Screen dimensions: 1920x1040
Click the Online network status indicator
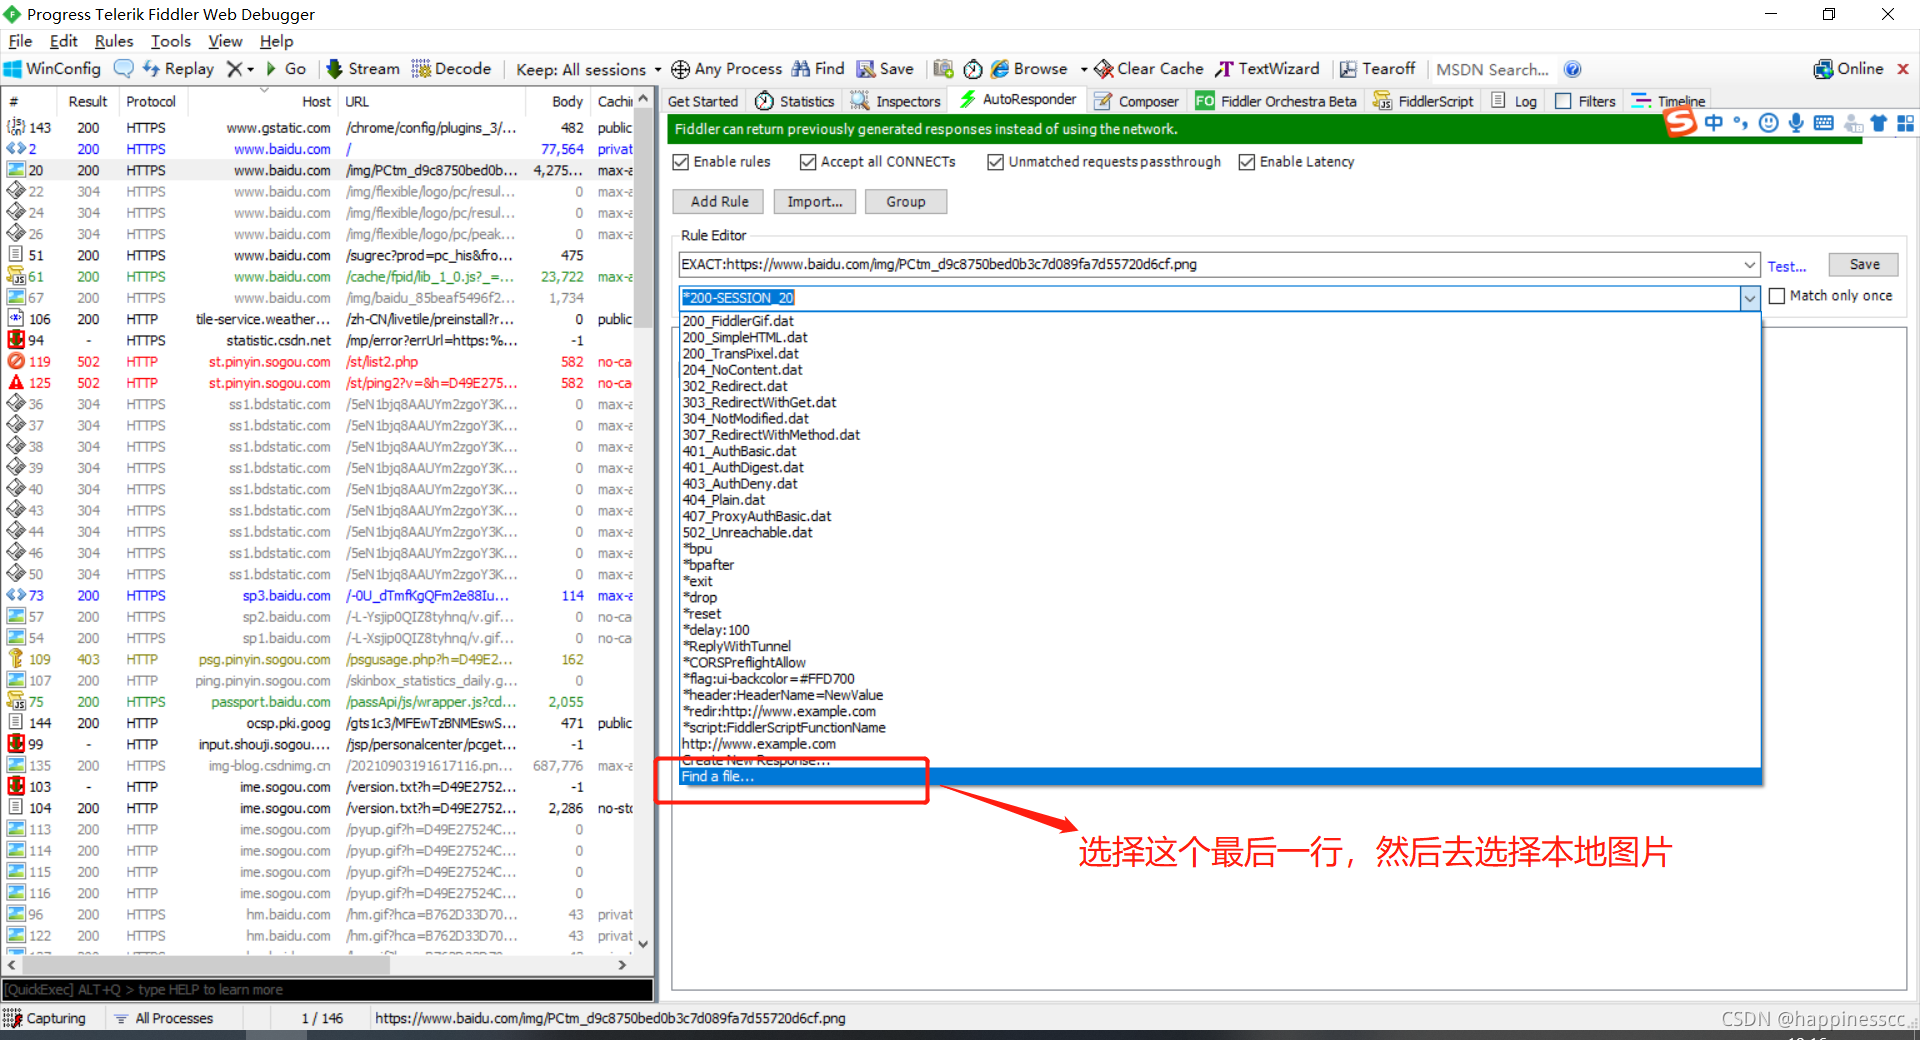1848,69
